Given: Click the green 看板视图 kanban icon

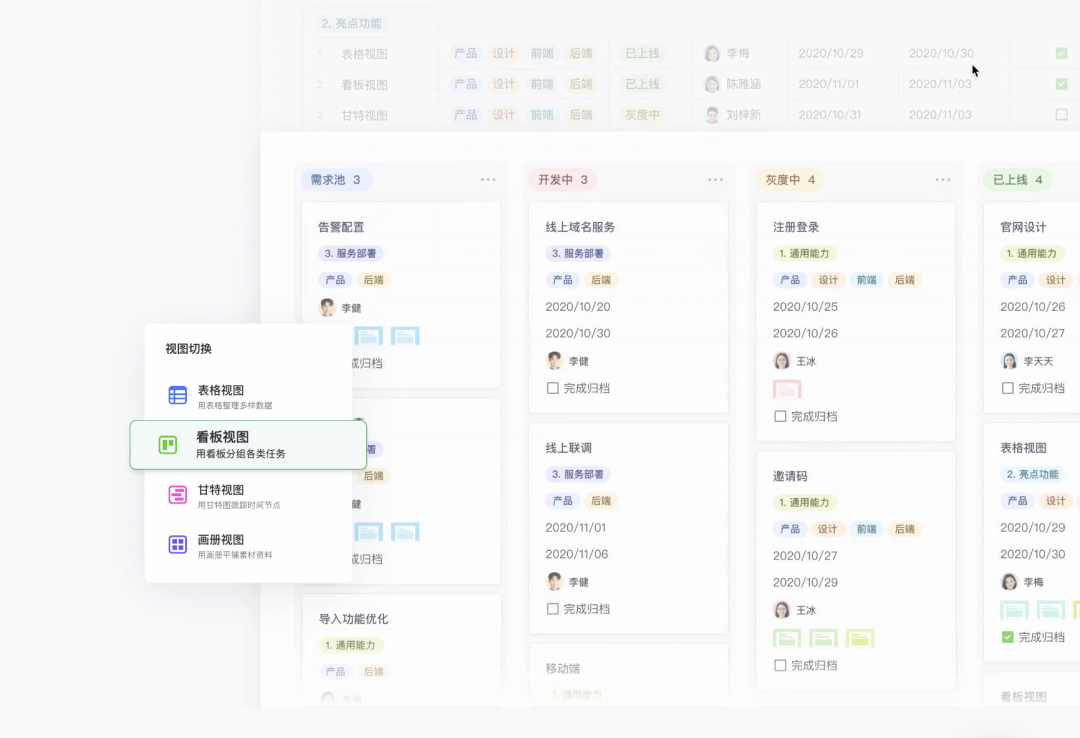Looking at the screenshot, I should (167, 444).
